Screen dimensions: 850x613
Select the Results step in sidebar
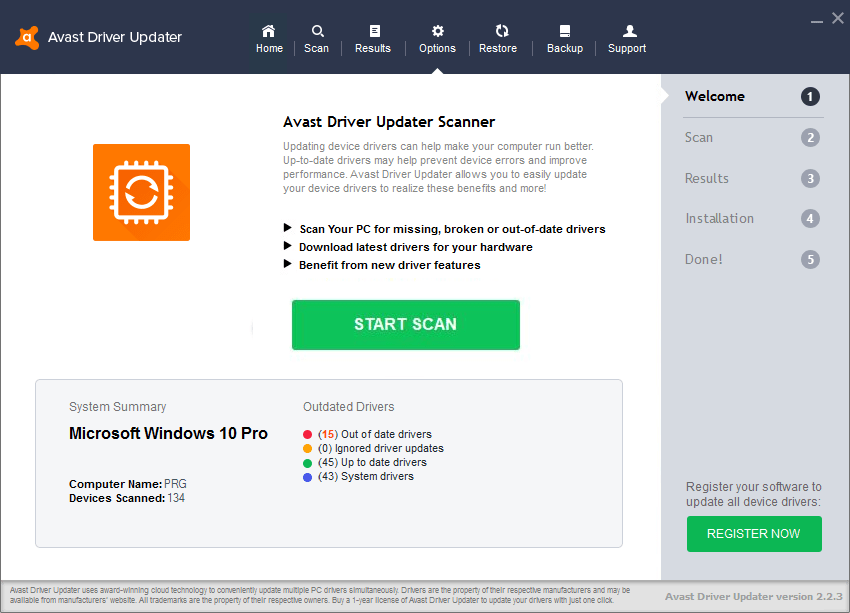tap(706, 178)
